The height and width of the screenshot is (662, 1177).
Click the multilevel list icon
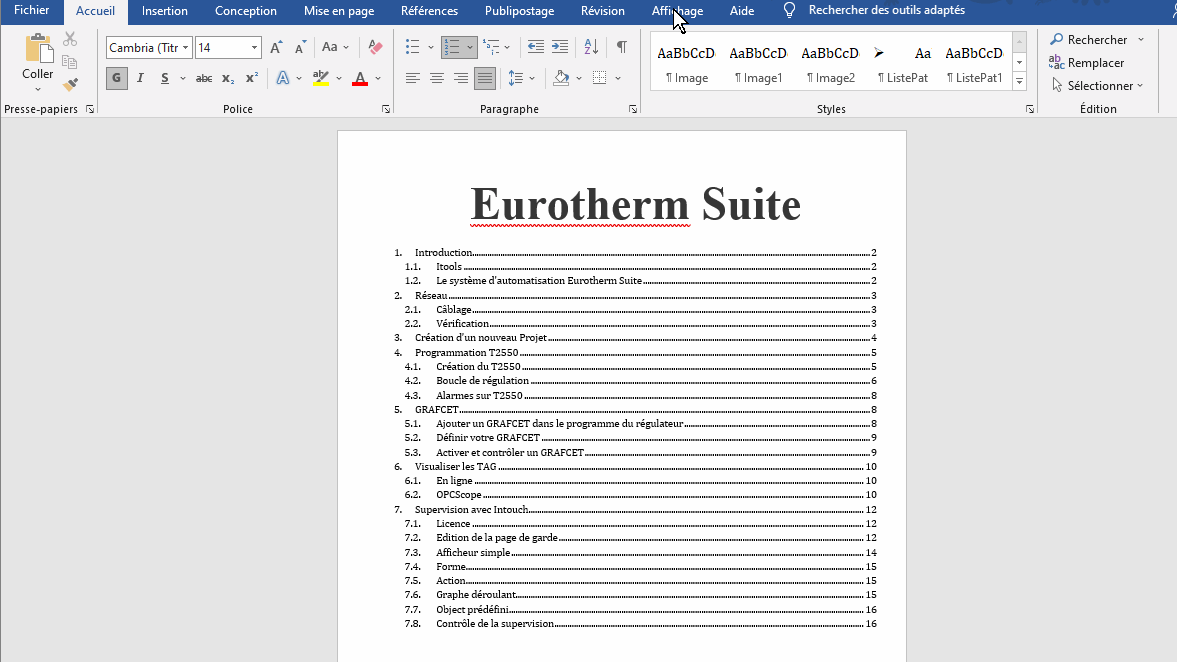[x=491, y=47]
